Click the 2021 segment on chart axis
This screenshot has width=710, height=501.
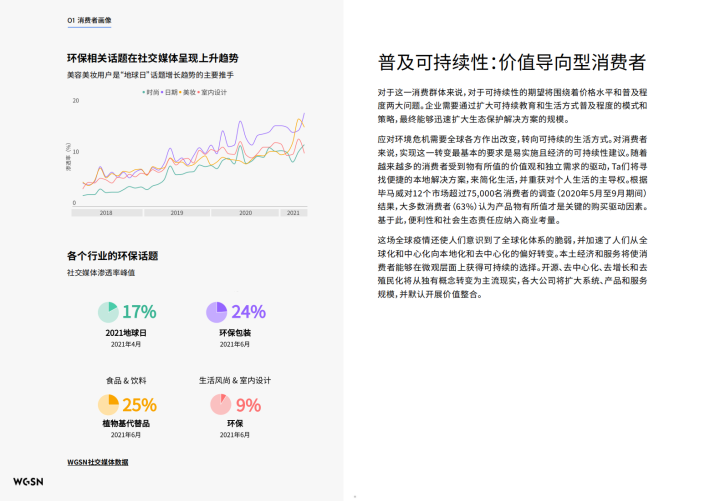click(292, 213)
